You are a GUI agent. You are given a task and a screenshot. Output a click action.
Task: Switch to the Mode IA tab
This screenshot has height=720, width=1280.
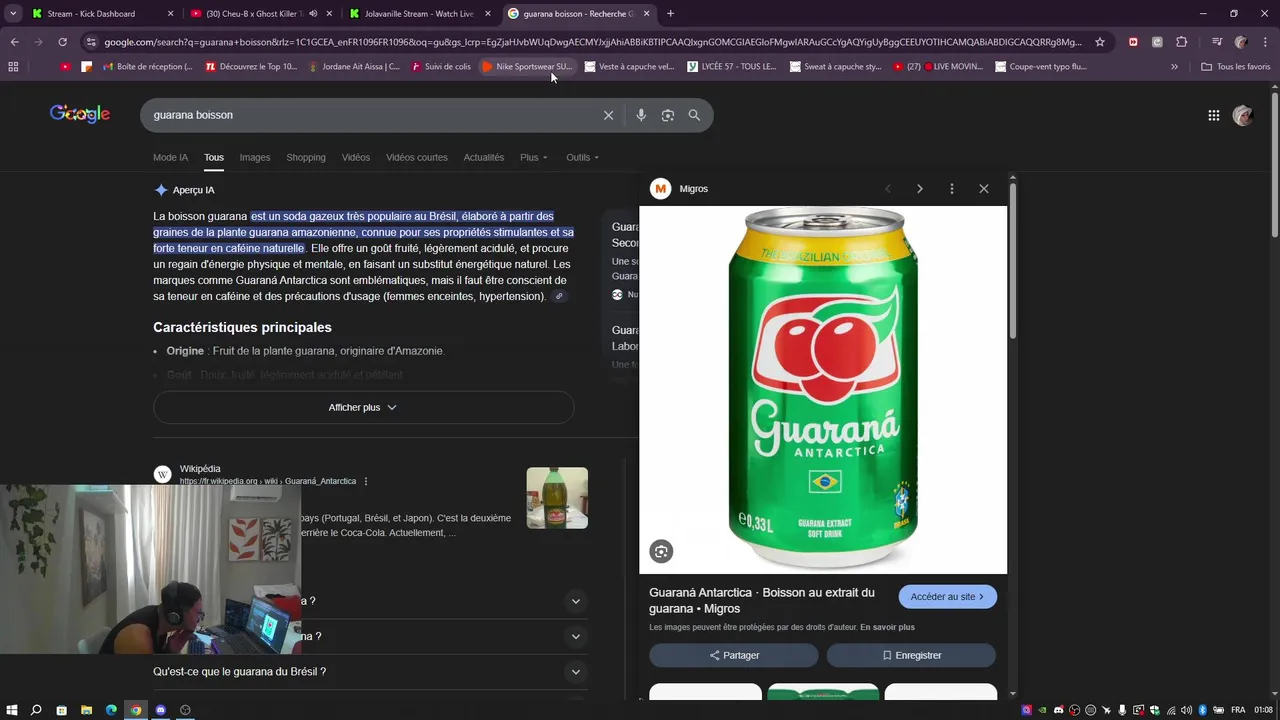tap(170, 157)
